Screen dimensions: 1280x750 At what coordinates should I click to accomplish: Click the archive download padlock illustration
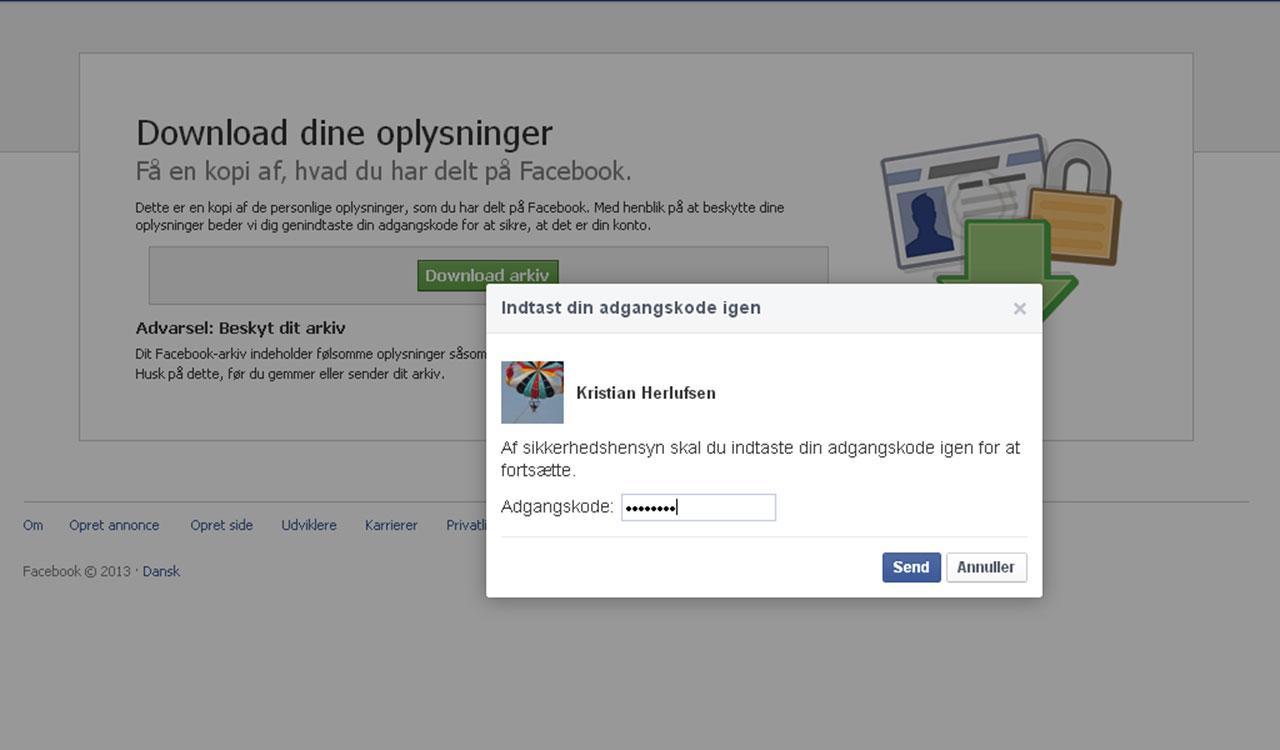1000,230
